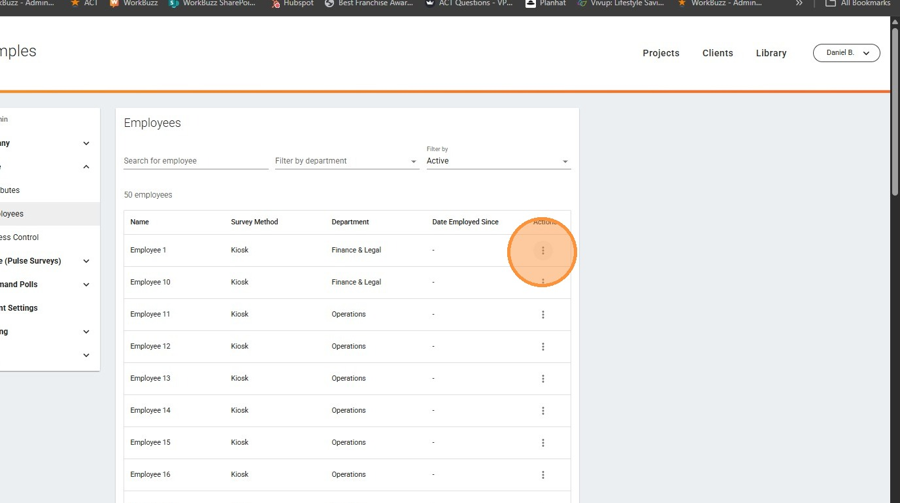Open the Clients menu item

point(717,53)
